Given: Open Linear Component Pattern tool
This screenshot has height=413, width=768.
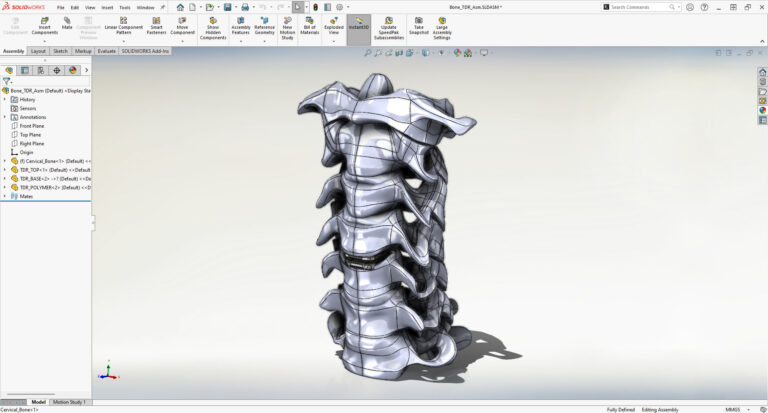Looking at the screenshot, I should pyautogui.click(x=124, y=26).
